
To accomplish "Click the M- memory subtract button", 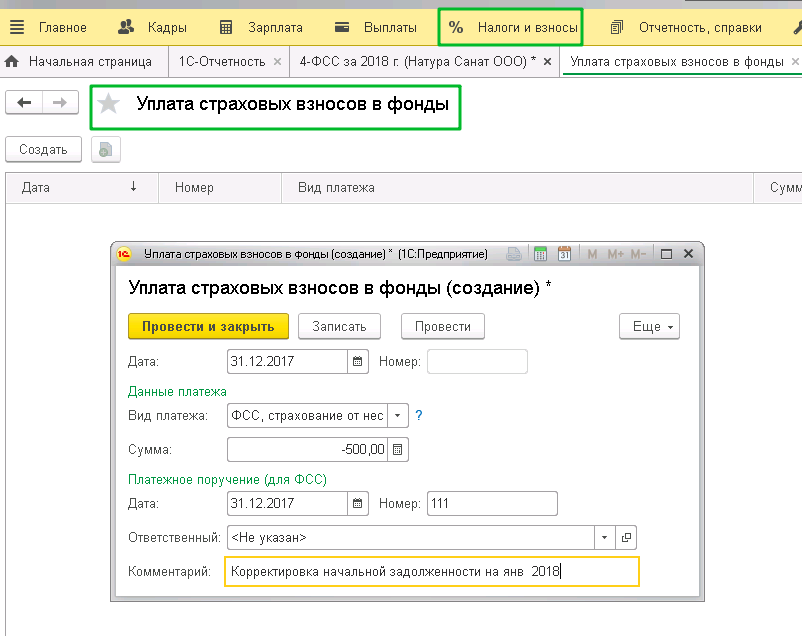I will pyautogui.click(x=638, y=254).
